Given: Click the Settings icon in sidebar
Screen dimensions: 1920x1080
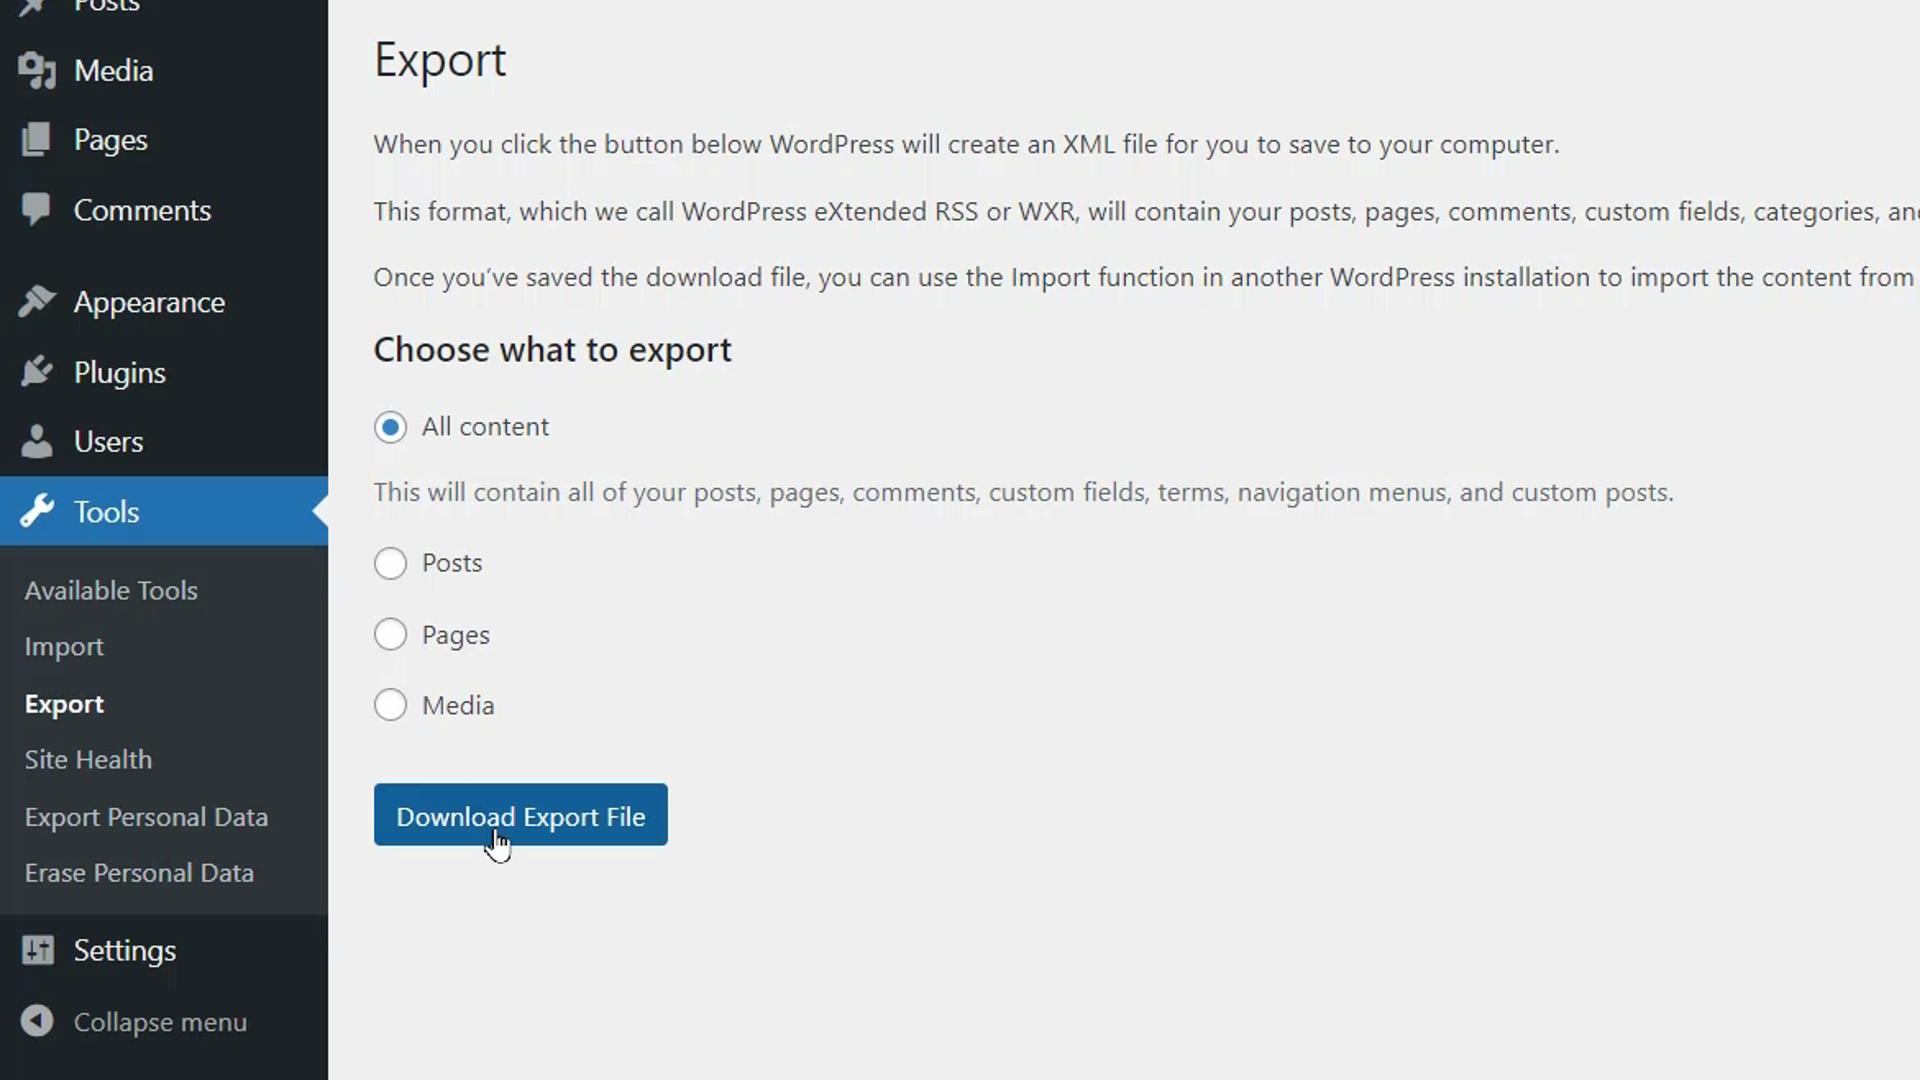Looking at the screenshot, I should click(x=37, y=949).
